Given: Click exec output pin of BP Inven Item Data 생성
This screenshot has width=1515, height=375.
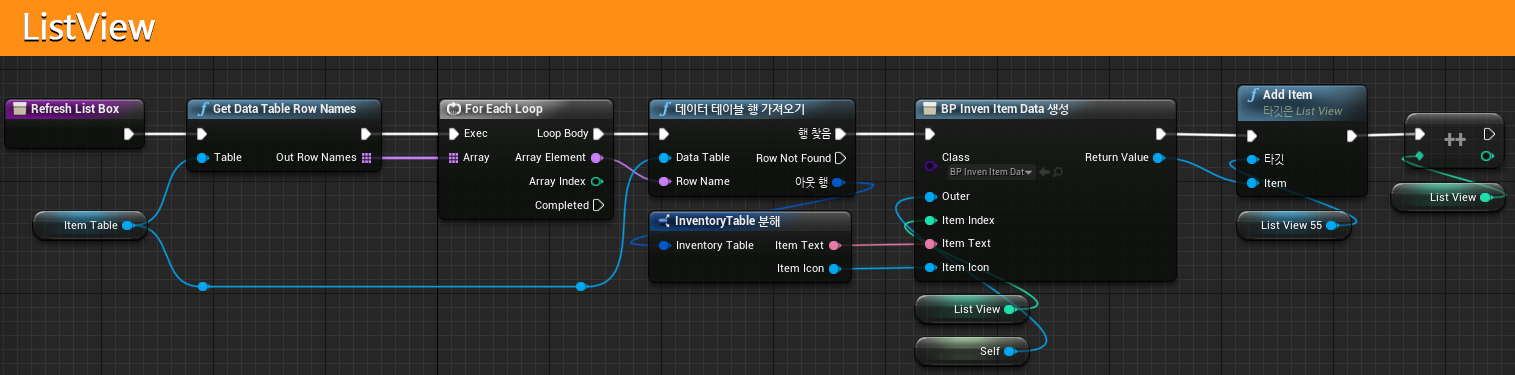Looking at the screenshot, I should (1161, 134).
